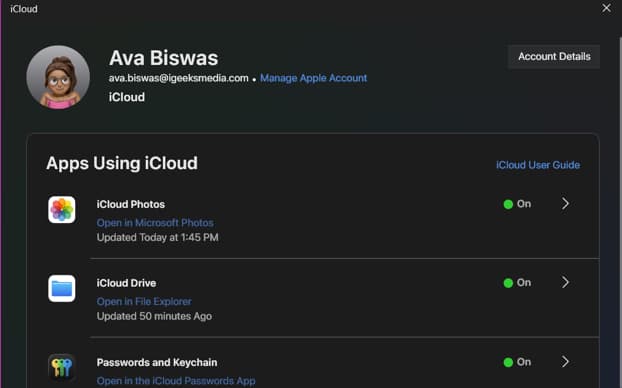Open in File Explorer link
622x388 pixels.
144,302
